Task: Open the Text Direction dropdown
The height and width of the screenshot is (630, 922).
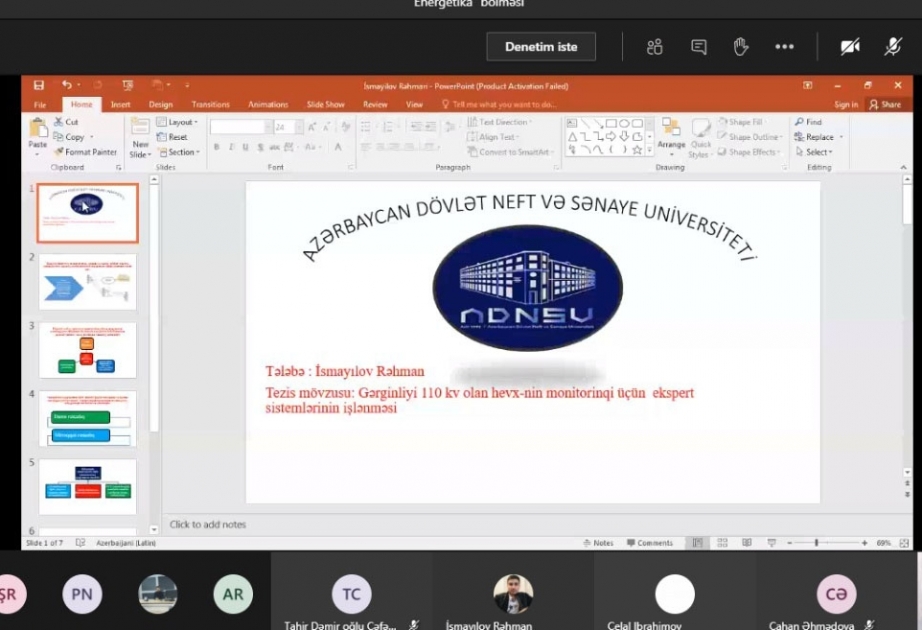Action: point(500,122)
